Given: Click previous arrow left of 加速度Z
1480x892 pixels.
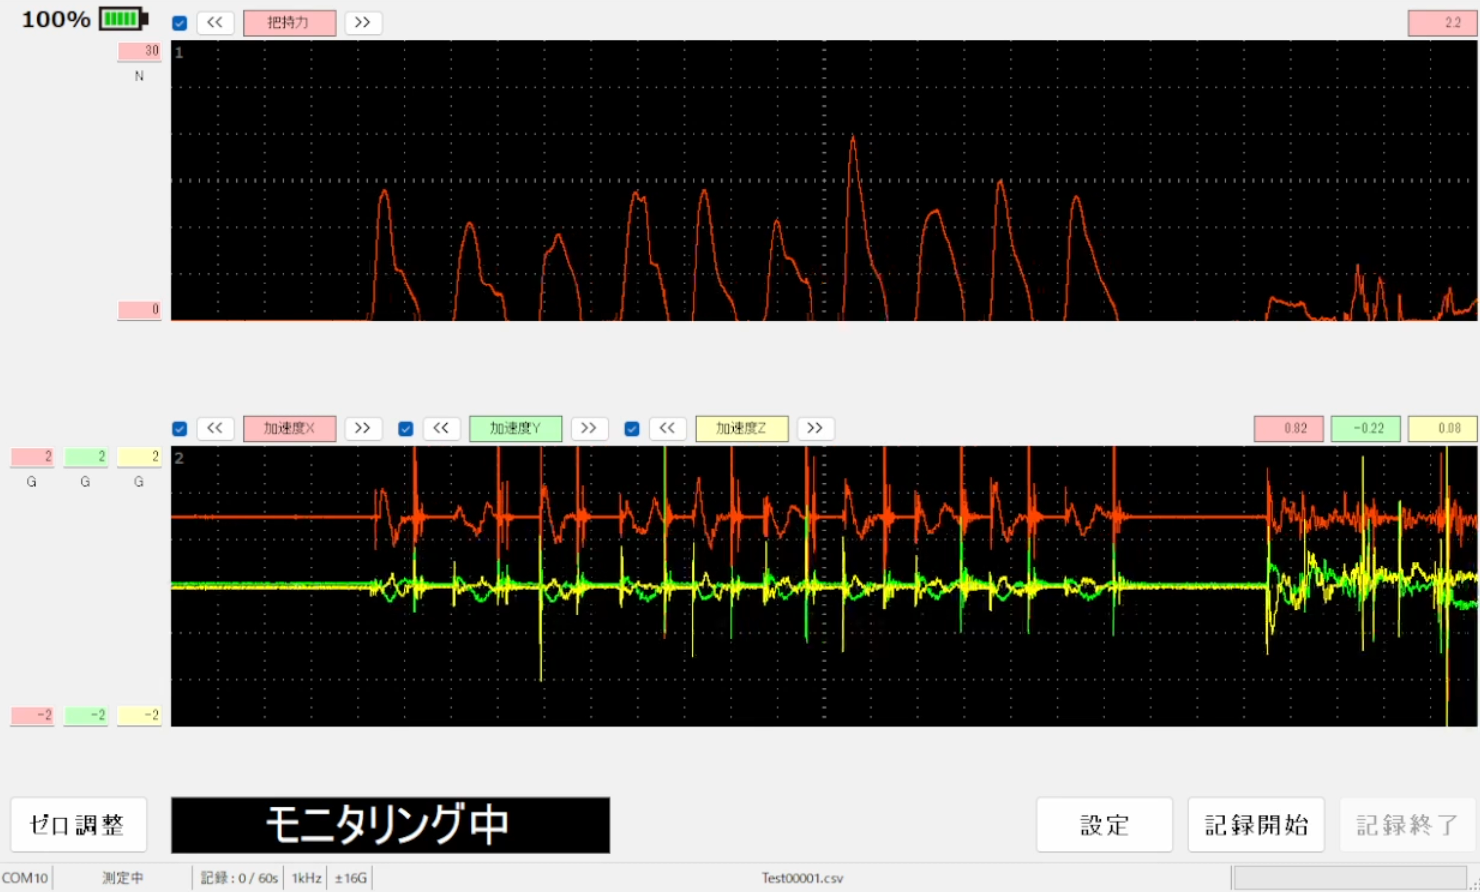Looking at the screenshot, I should point(667,428).
